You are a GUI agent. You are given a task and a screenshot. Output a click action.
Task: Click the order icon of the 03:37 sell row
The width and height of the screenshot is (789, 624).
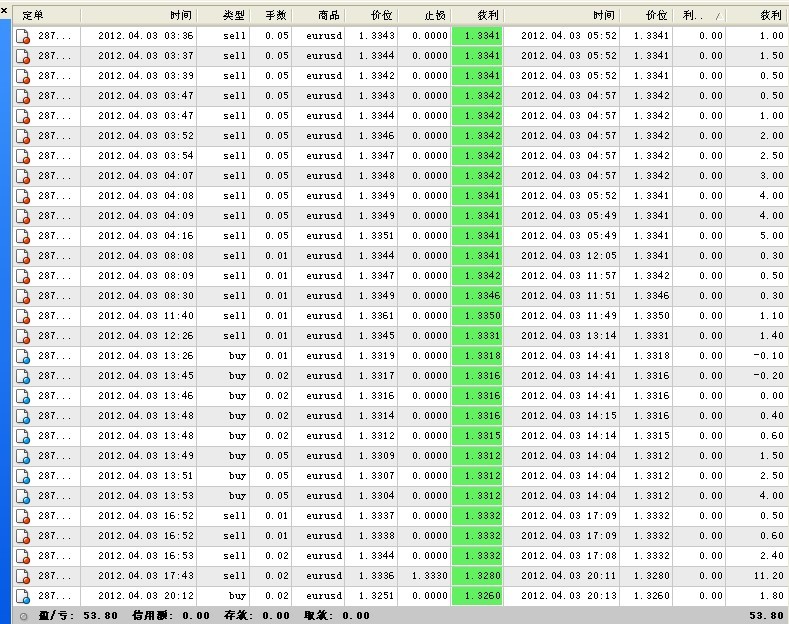[x=23, y=56]
